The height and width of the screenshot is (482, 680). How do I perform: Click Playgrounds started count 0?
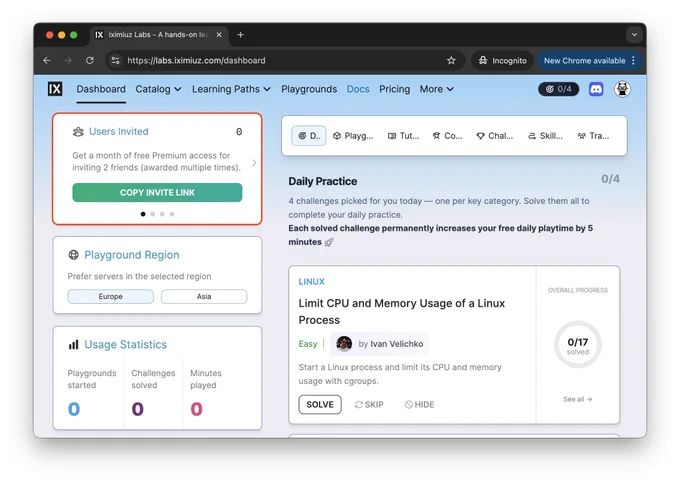[74, 409]
